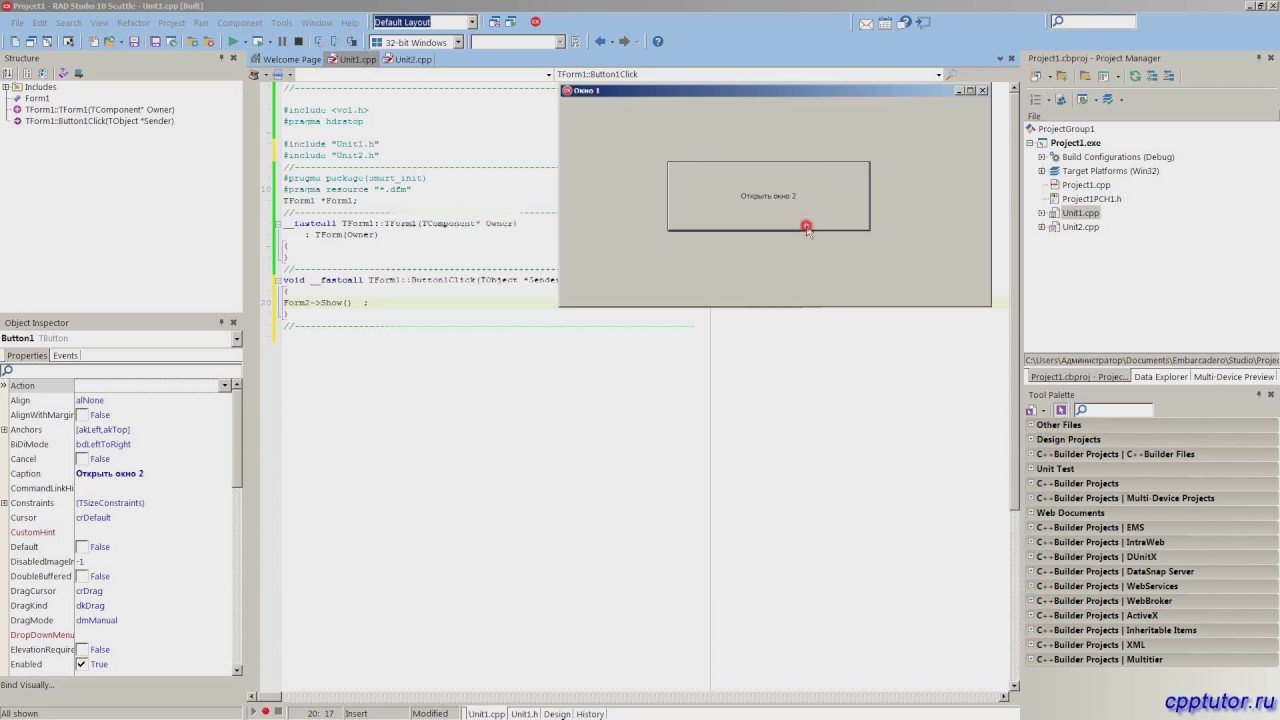
Task: Uncheck the Enabled property checkbox
Action: coord(82,664)
